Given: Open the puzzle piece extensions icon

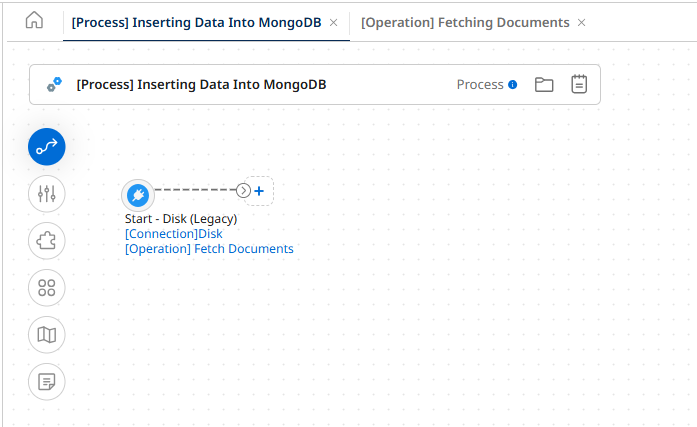Looking at the screenshot, I should click(x=47, y=241).
